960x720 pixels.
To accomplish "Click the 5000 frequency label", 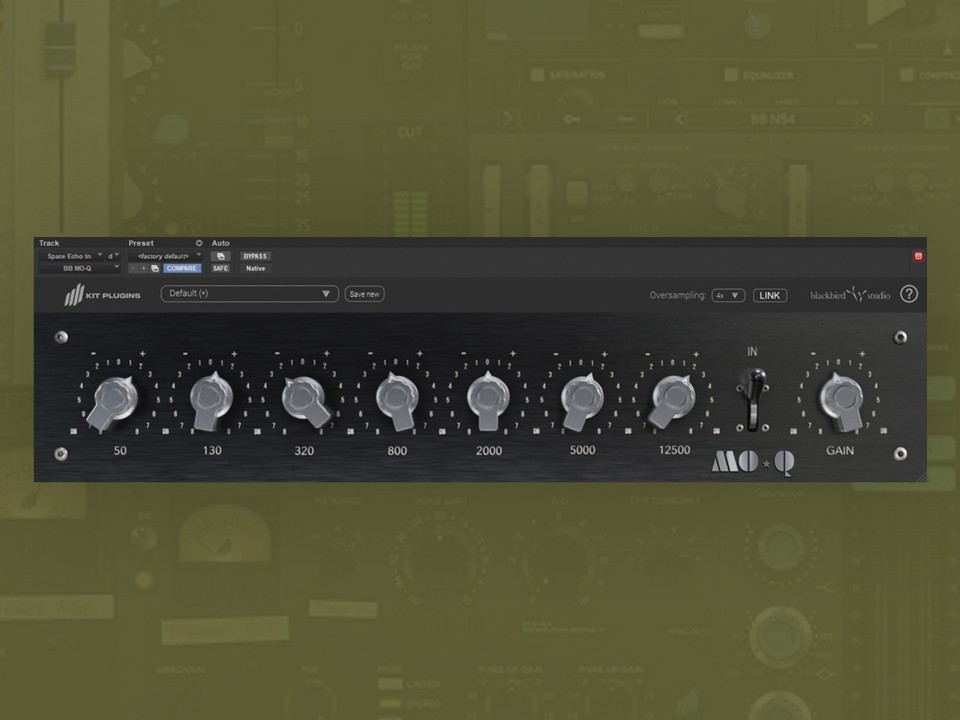I will pos(582,450).
